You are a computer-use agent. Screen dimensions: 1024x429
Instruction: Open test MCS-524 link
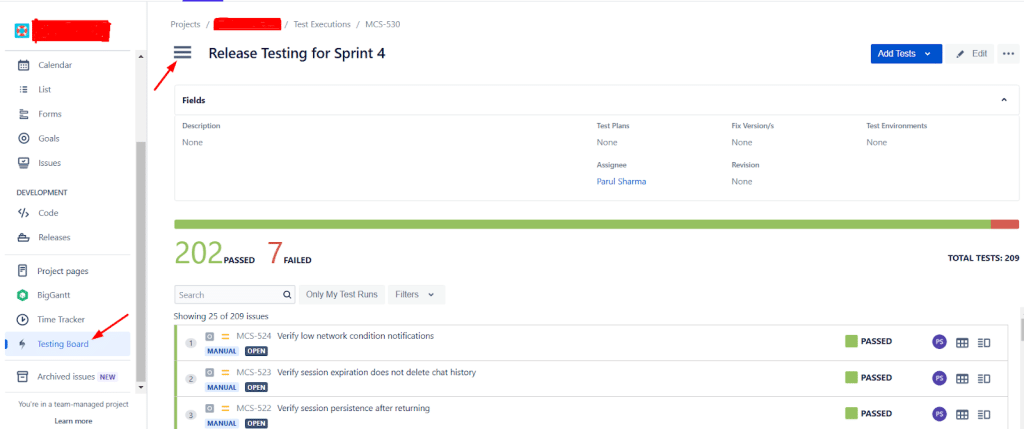point(254,336)
